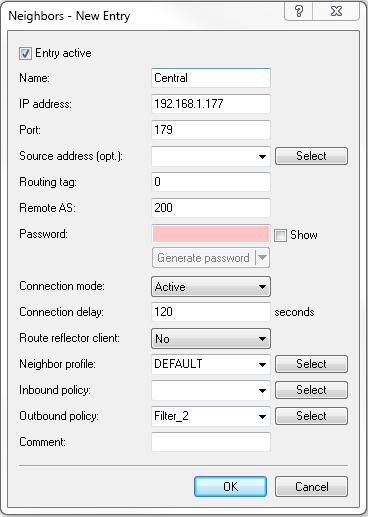Image resolution: width=368 pixels, height=517 pixels.
Task: Click Select next to Source address
Action: pos(311,156)
